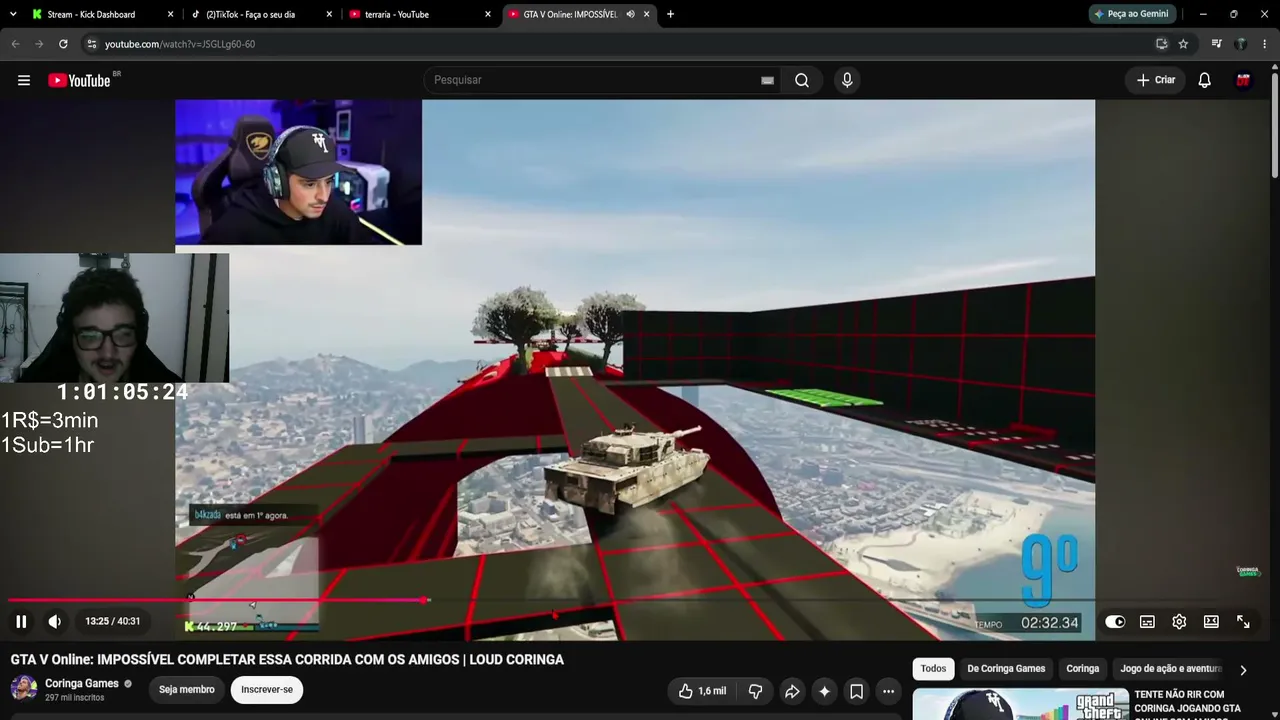Select the Jogo de ação e aventura chip

(x=1171, y=669)
